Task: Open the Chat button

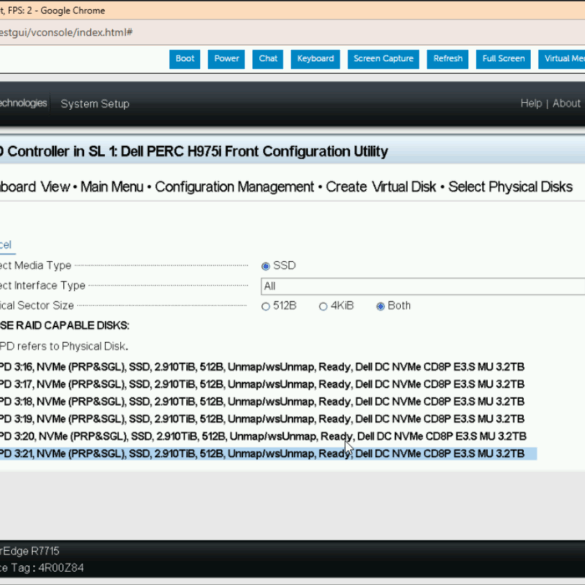Action: tap(268, 59)
